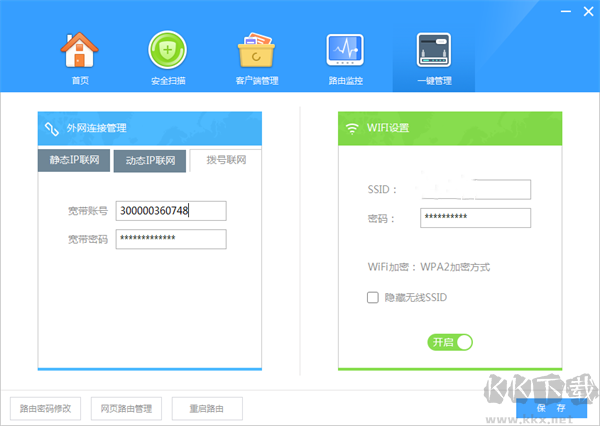Select the 一键管理 router icon
The height and width of the screenshot is (426, 600).
point(434,50)
